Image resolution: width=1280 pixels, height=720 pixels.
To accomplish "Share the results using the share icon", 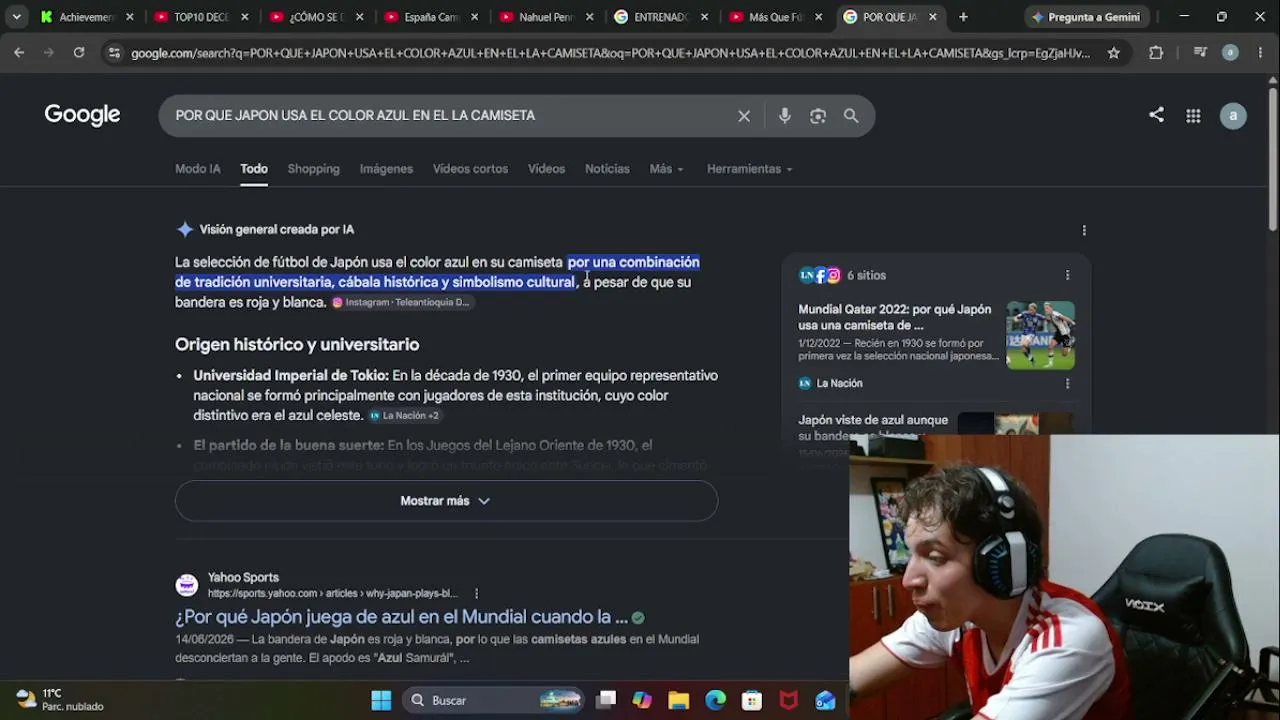I will click(x=1156, y=115).
